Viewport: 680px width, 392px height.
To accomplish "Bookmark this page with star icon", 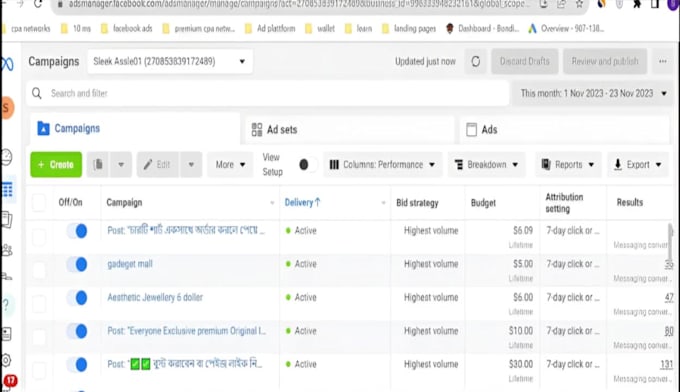I will click(579, 4).
